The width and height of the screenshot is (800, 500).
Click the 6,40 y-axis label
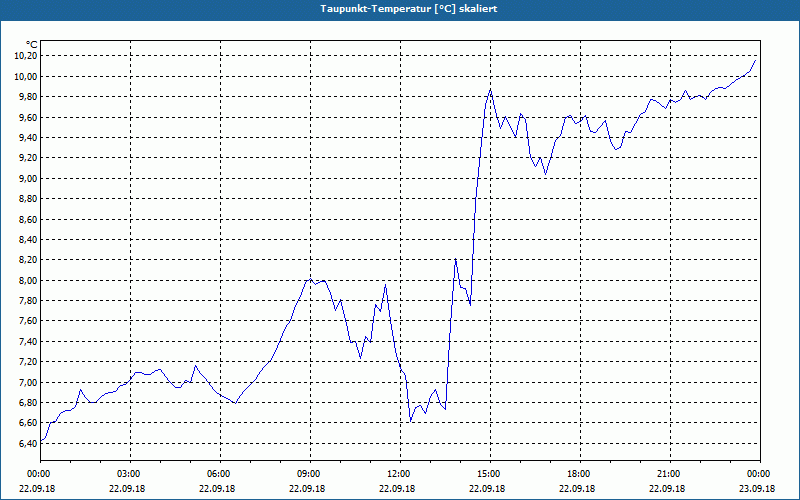[28, 443]
